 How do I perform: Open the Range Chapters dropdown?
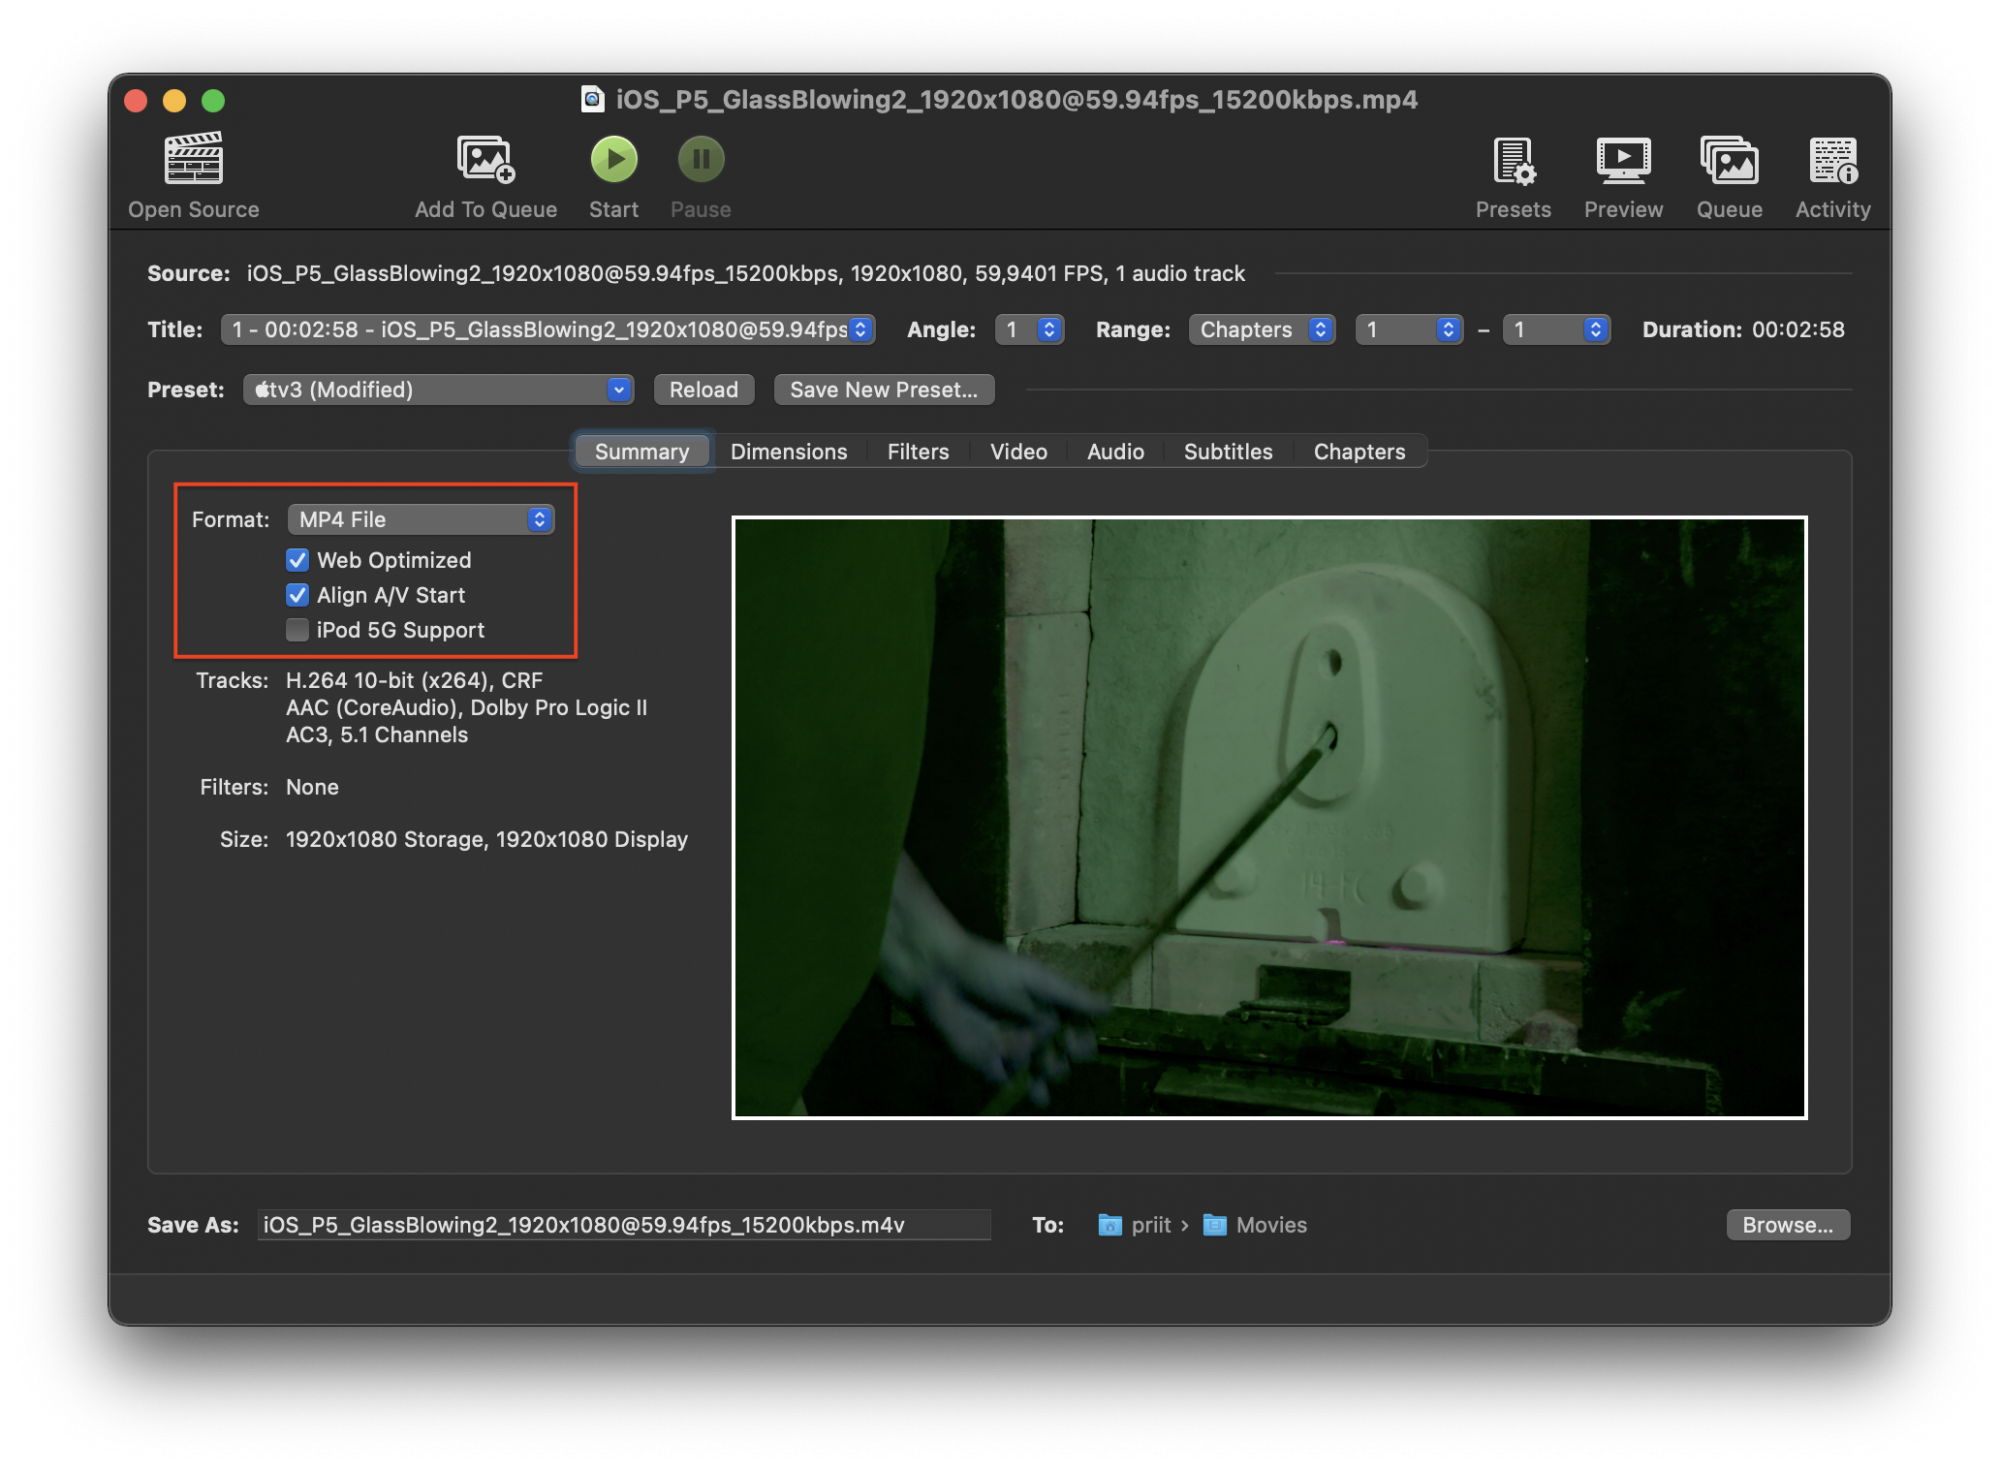coord(1261,329)
